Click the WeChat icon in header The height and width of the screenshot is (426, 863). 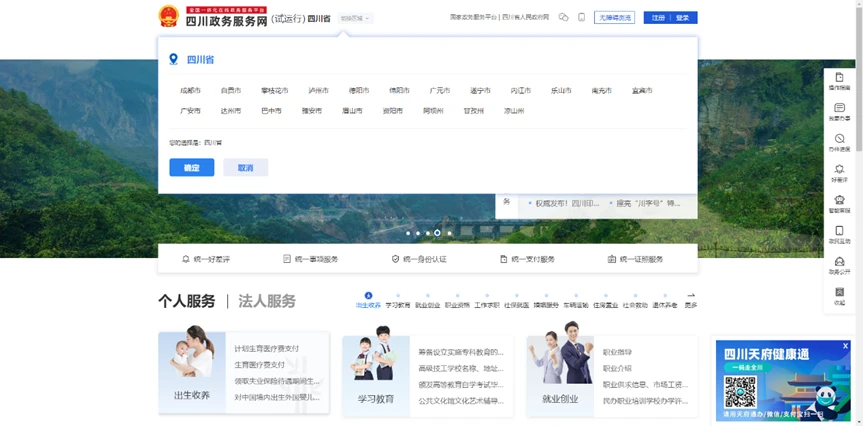(563, 18)
